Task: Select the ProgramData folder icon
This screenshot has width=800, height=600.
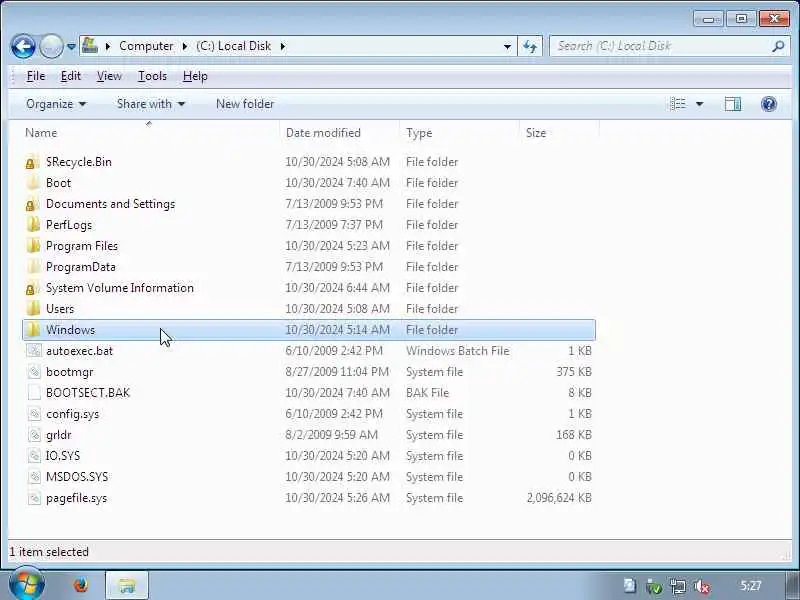Action: click(33, 267)
